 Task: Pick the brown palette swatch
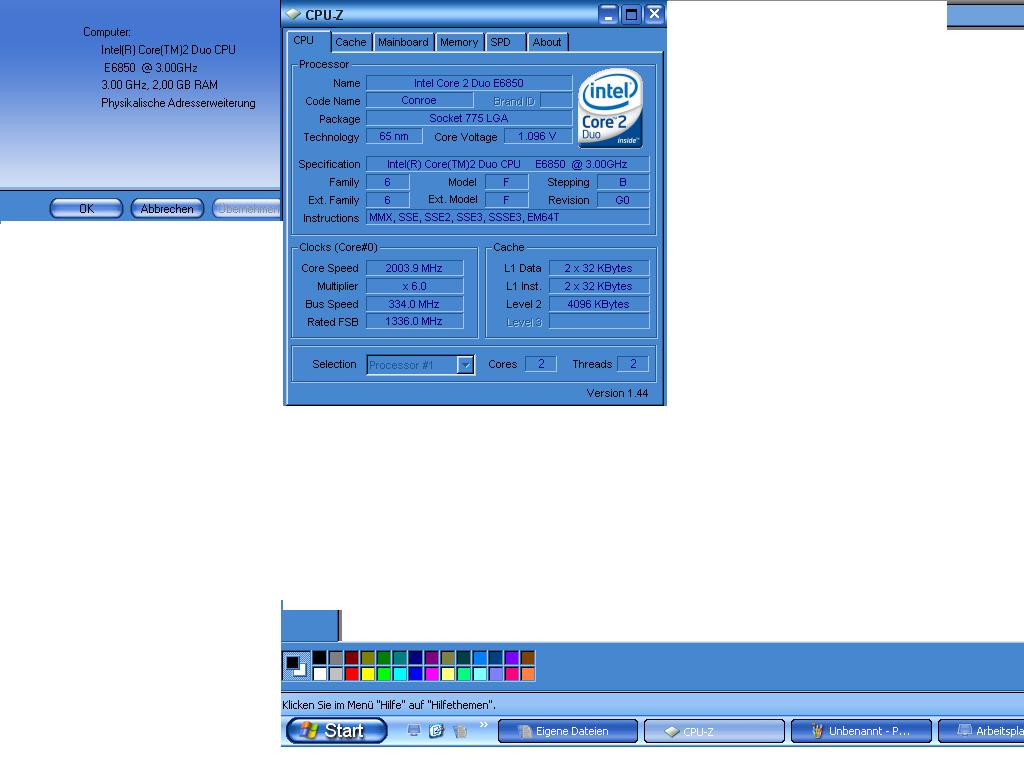click(528, 658)
